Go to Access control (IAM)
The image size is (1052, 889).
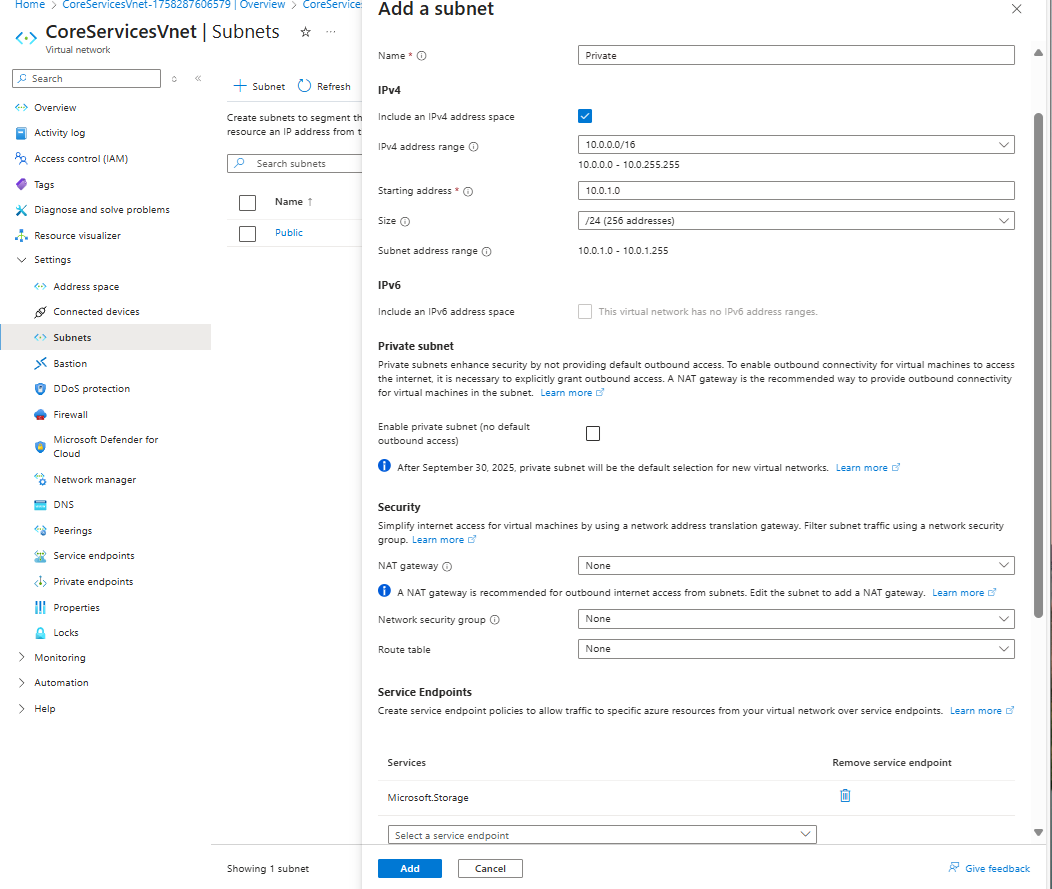point(81,159)
